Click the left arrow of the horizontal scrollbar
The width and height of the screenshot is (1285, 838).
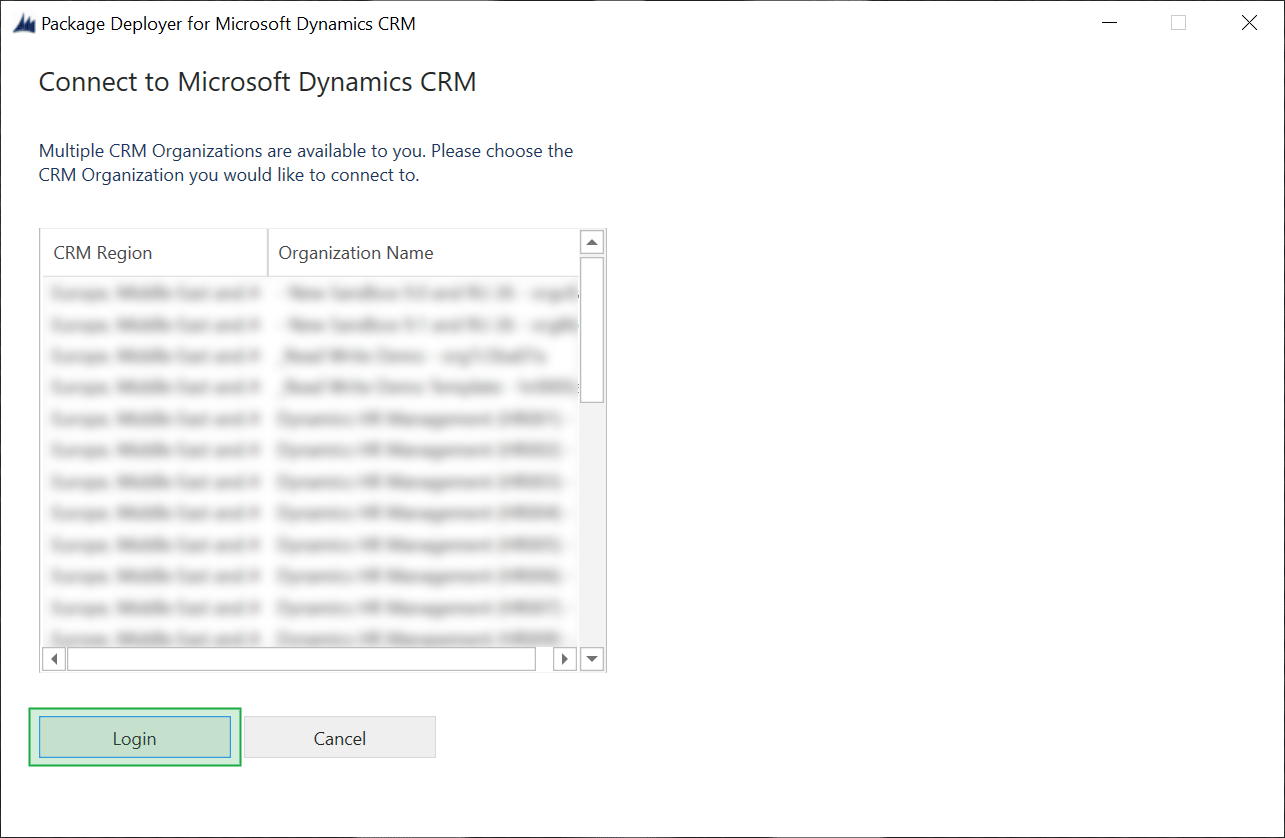(53, 658)
